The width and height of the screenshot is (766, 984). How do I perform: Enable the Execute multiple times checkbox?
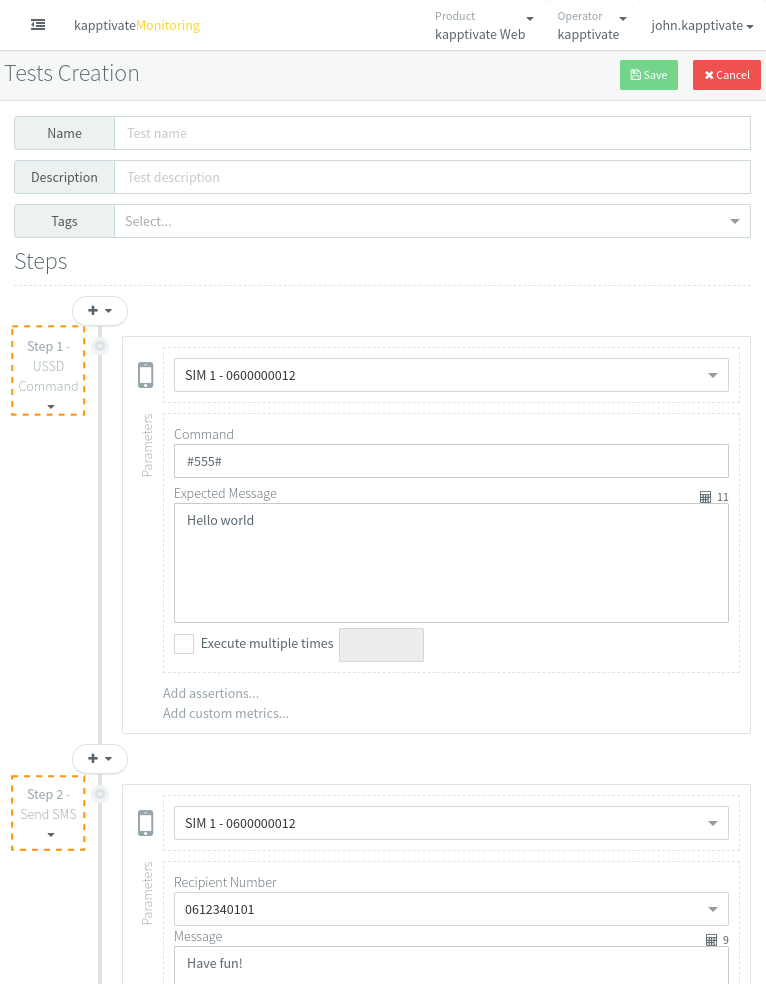coord(184,644)
